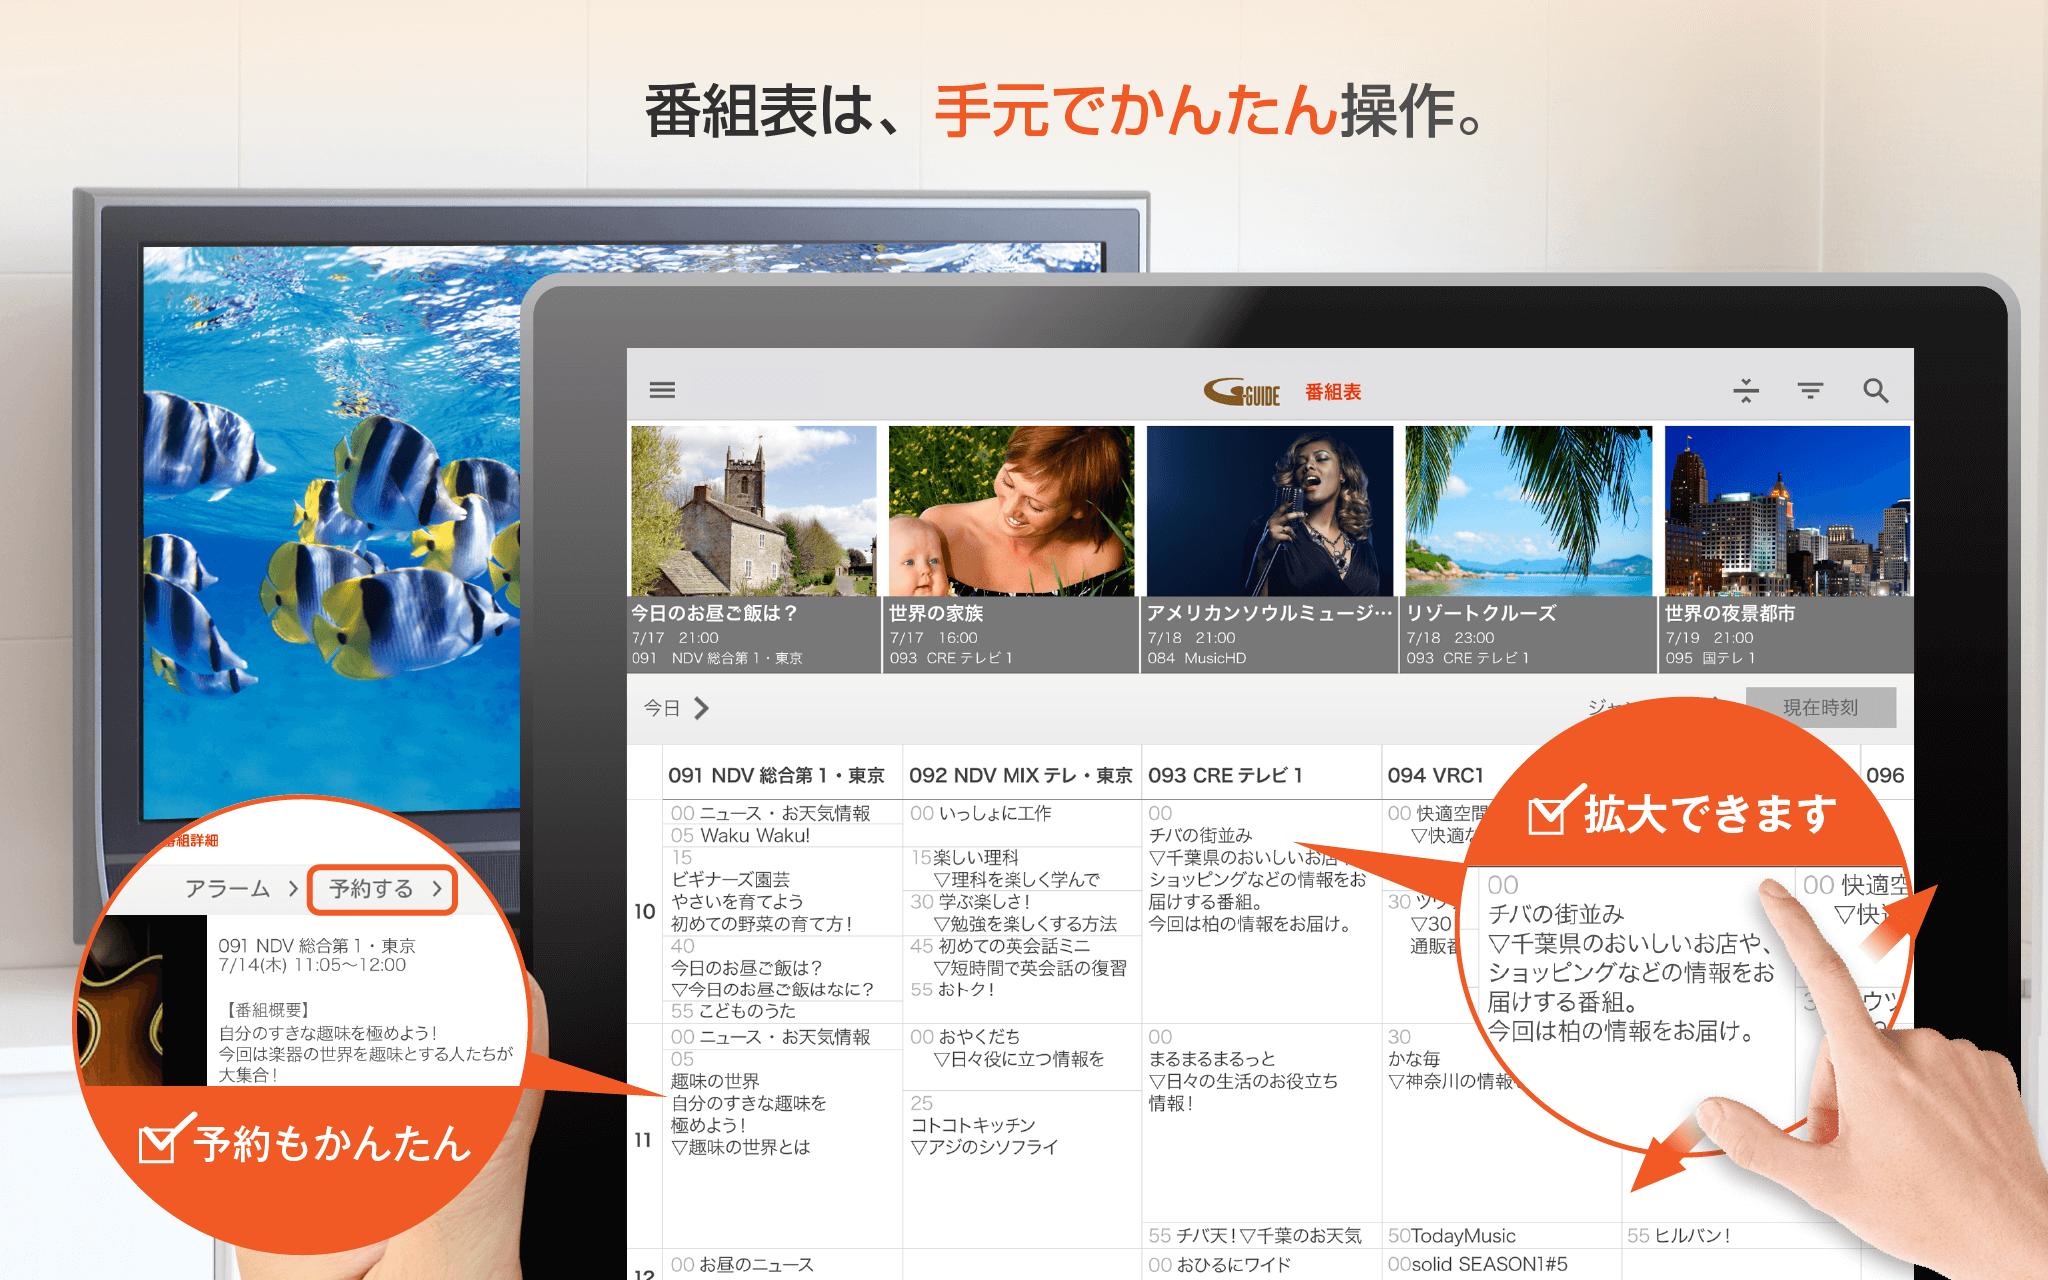Image resolution: width=2048 pixels, height=1280 pixels.
Task: Open program 00 solid SEASON1#5
Action: 1500,1264
